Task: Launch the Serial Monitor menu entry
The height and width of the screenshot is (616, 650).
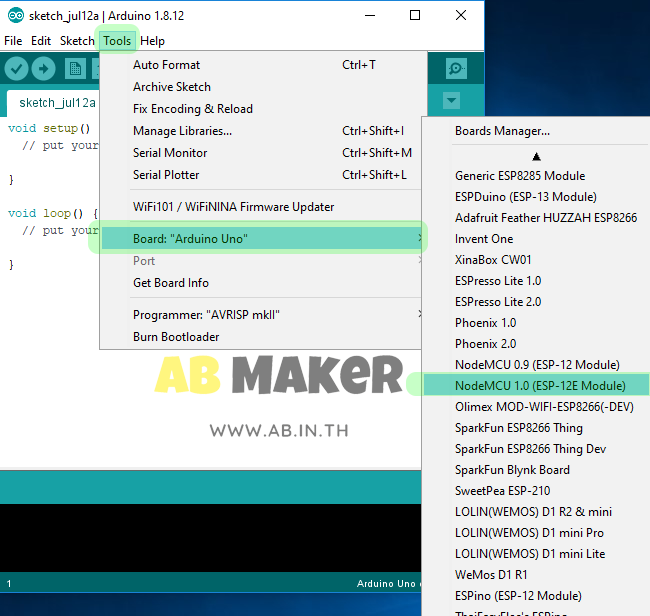Action: [x=262, y=153]
